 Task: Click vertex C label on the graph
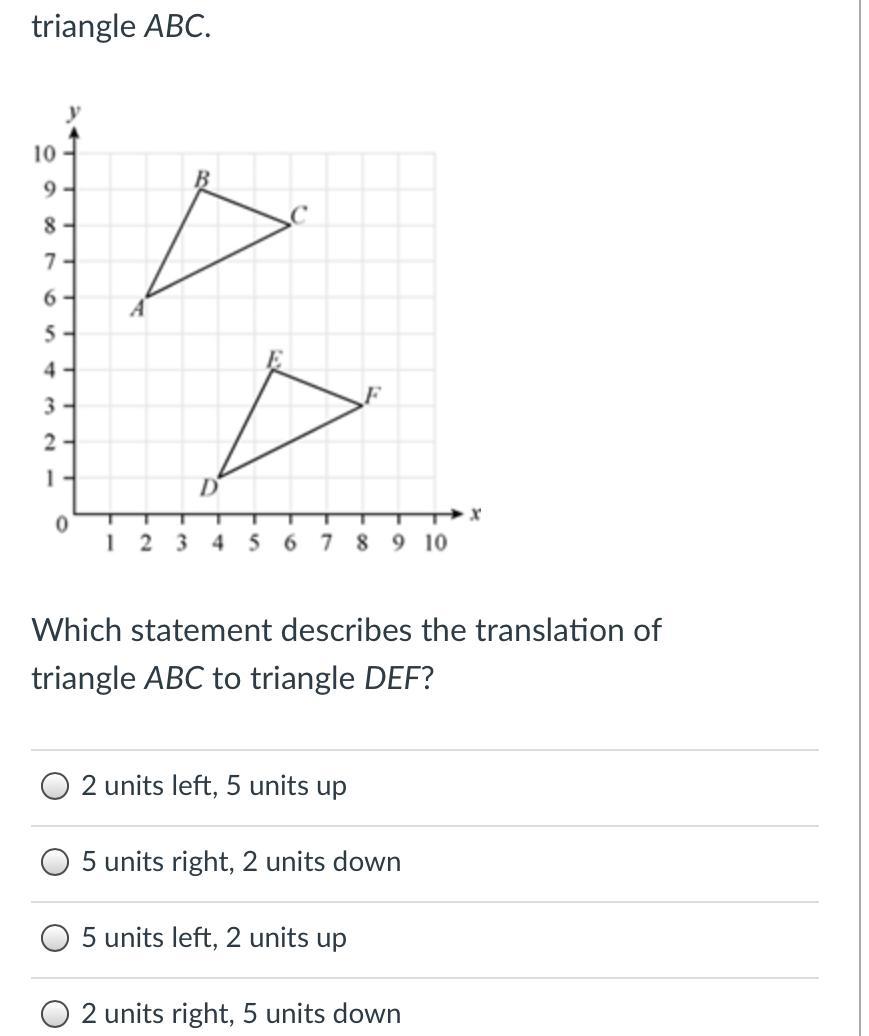point(298,214)
